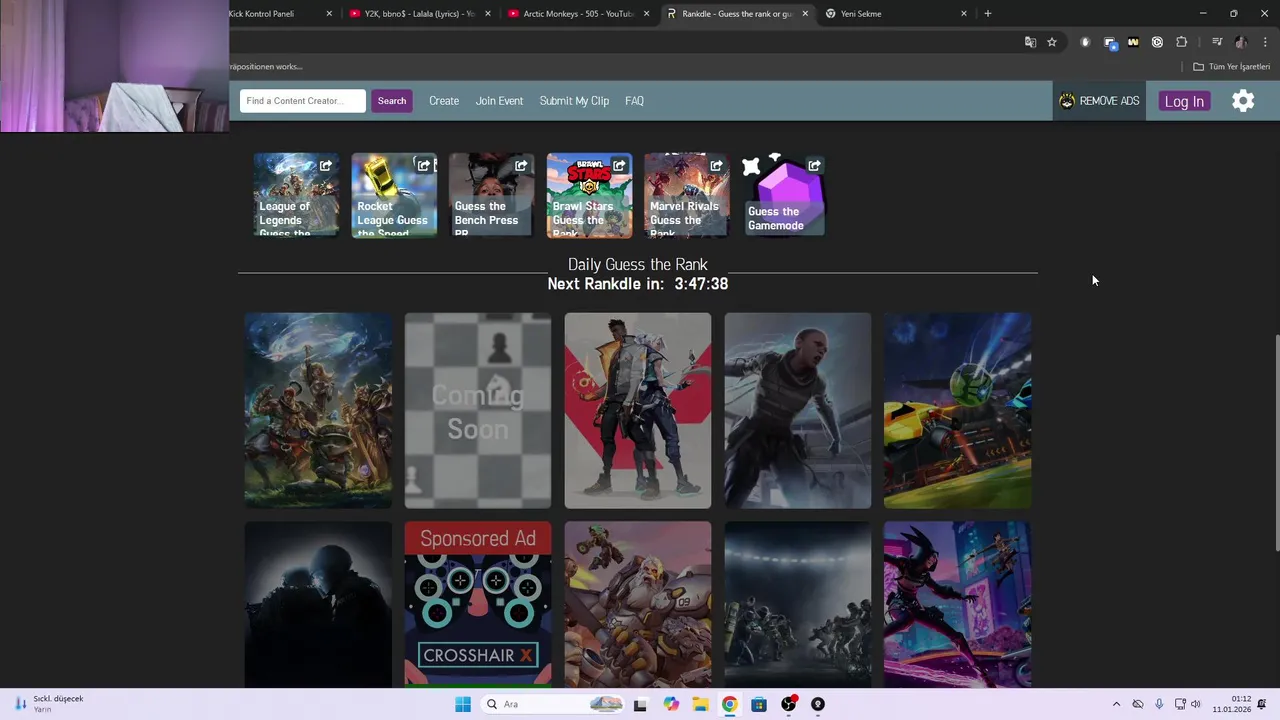
Task: Click the Log In button
Action: 1184,101
